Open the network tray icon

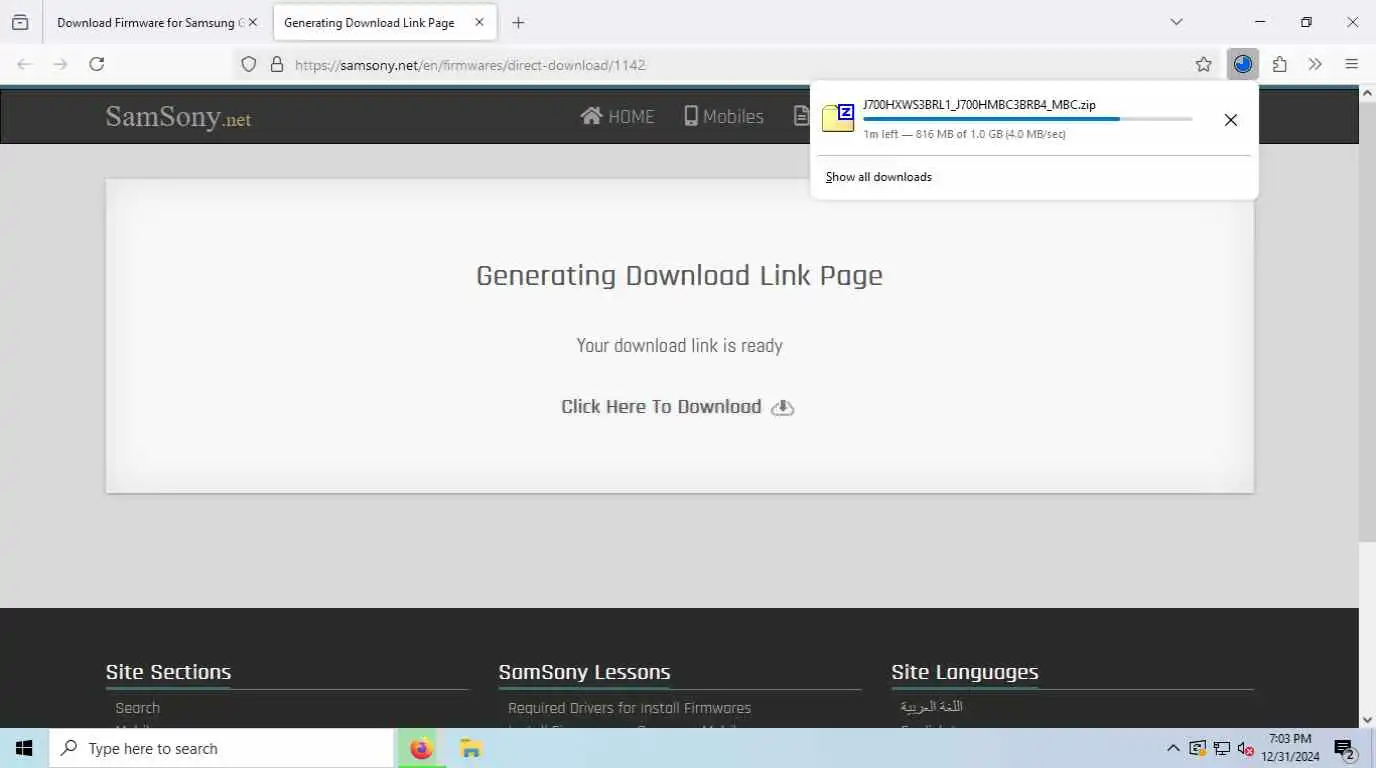(1222, 748)
